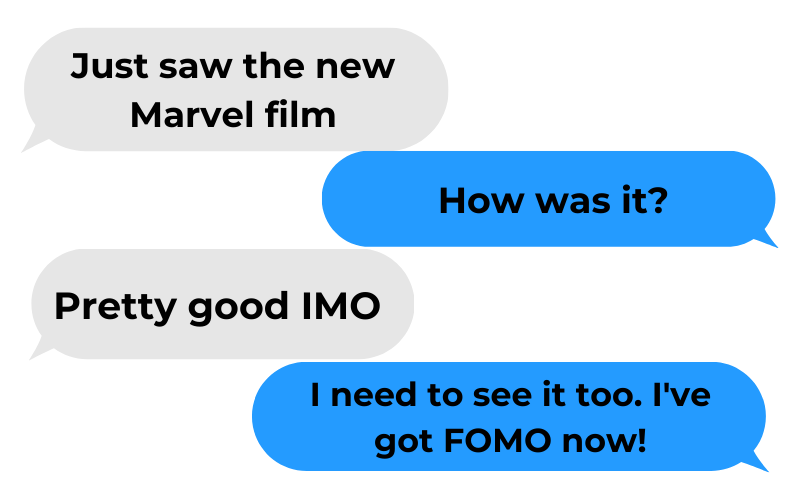Click the word 'need' in last bubble
The image size is (800, 500).
(373, 395)
